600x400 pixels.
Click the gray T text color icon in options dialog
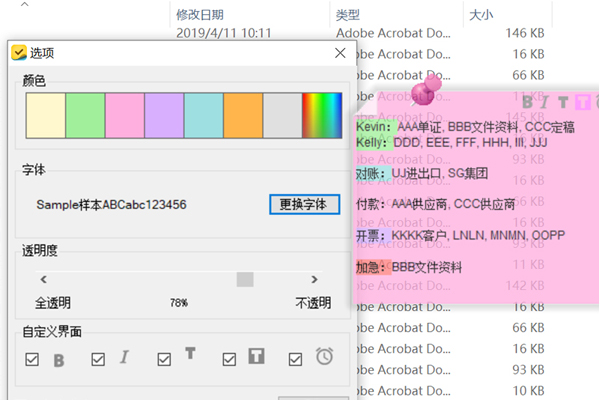click(x=190, y=353)
